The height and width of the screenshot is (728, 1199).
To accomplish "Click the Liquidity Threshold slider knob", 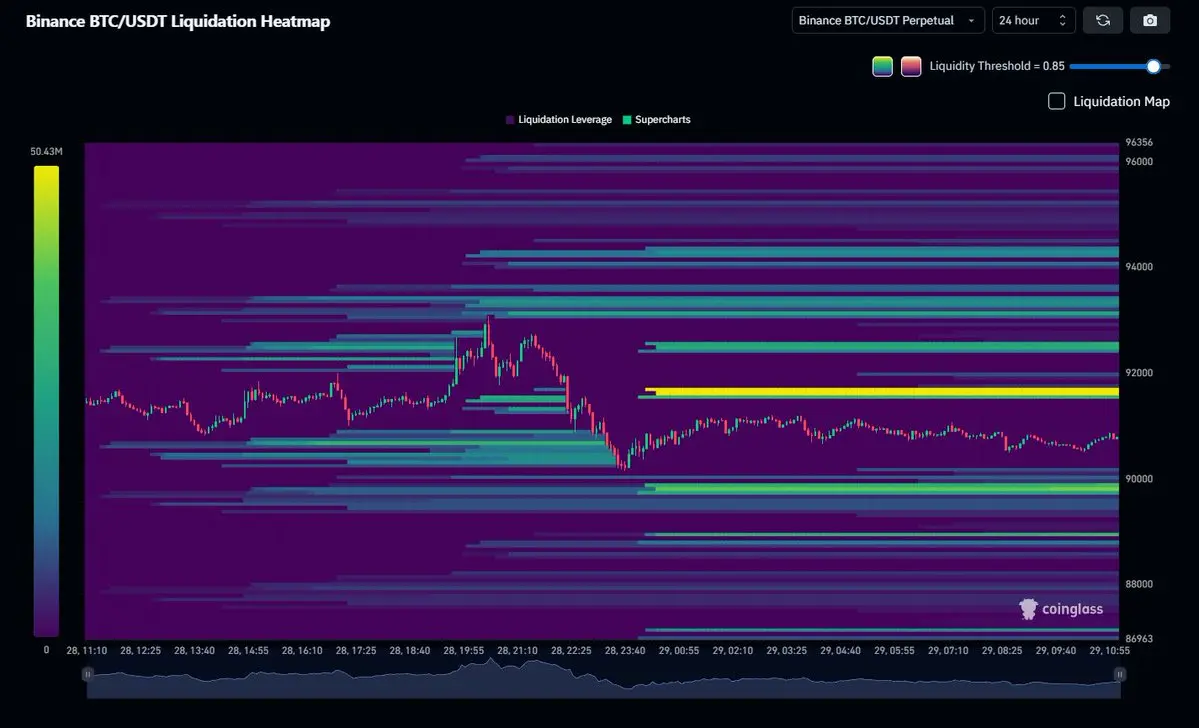I will pyautogui.click(x=1153, y=66).
